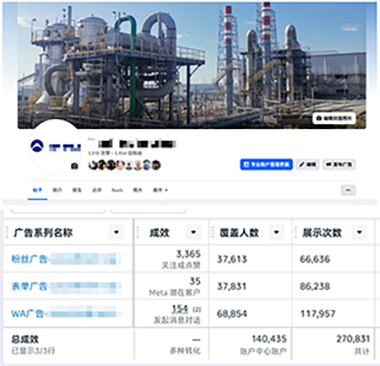The height and width of the screenshot is (366, 380).
Task: Click the underlined 154 result value
Action: pyautogui.click(x=180, y=309)
